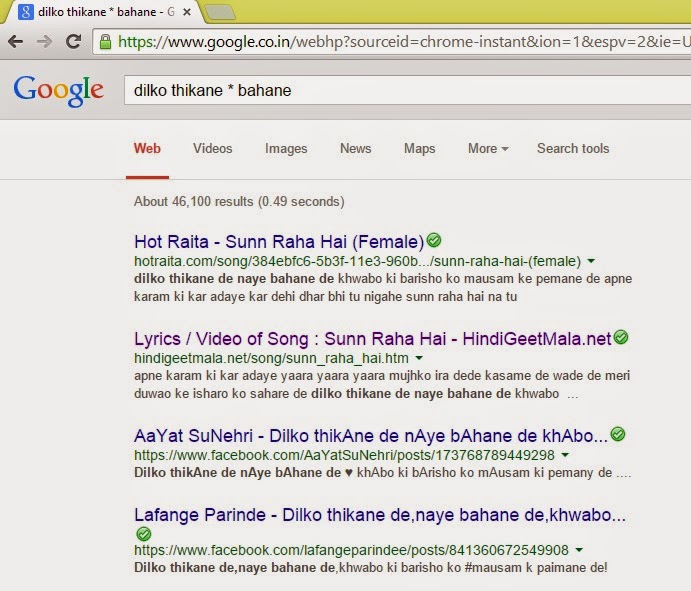Screen dimensions: 691x591
Task: Click the Google search box with 'dilko thikane * bahane'
Action: tap(408, 90)
